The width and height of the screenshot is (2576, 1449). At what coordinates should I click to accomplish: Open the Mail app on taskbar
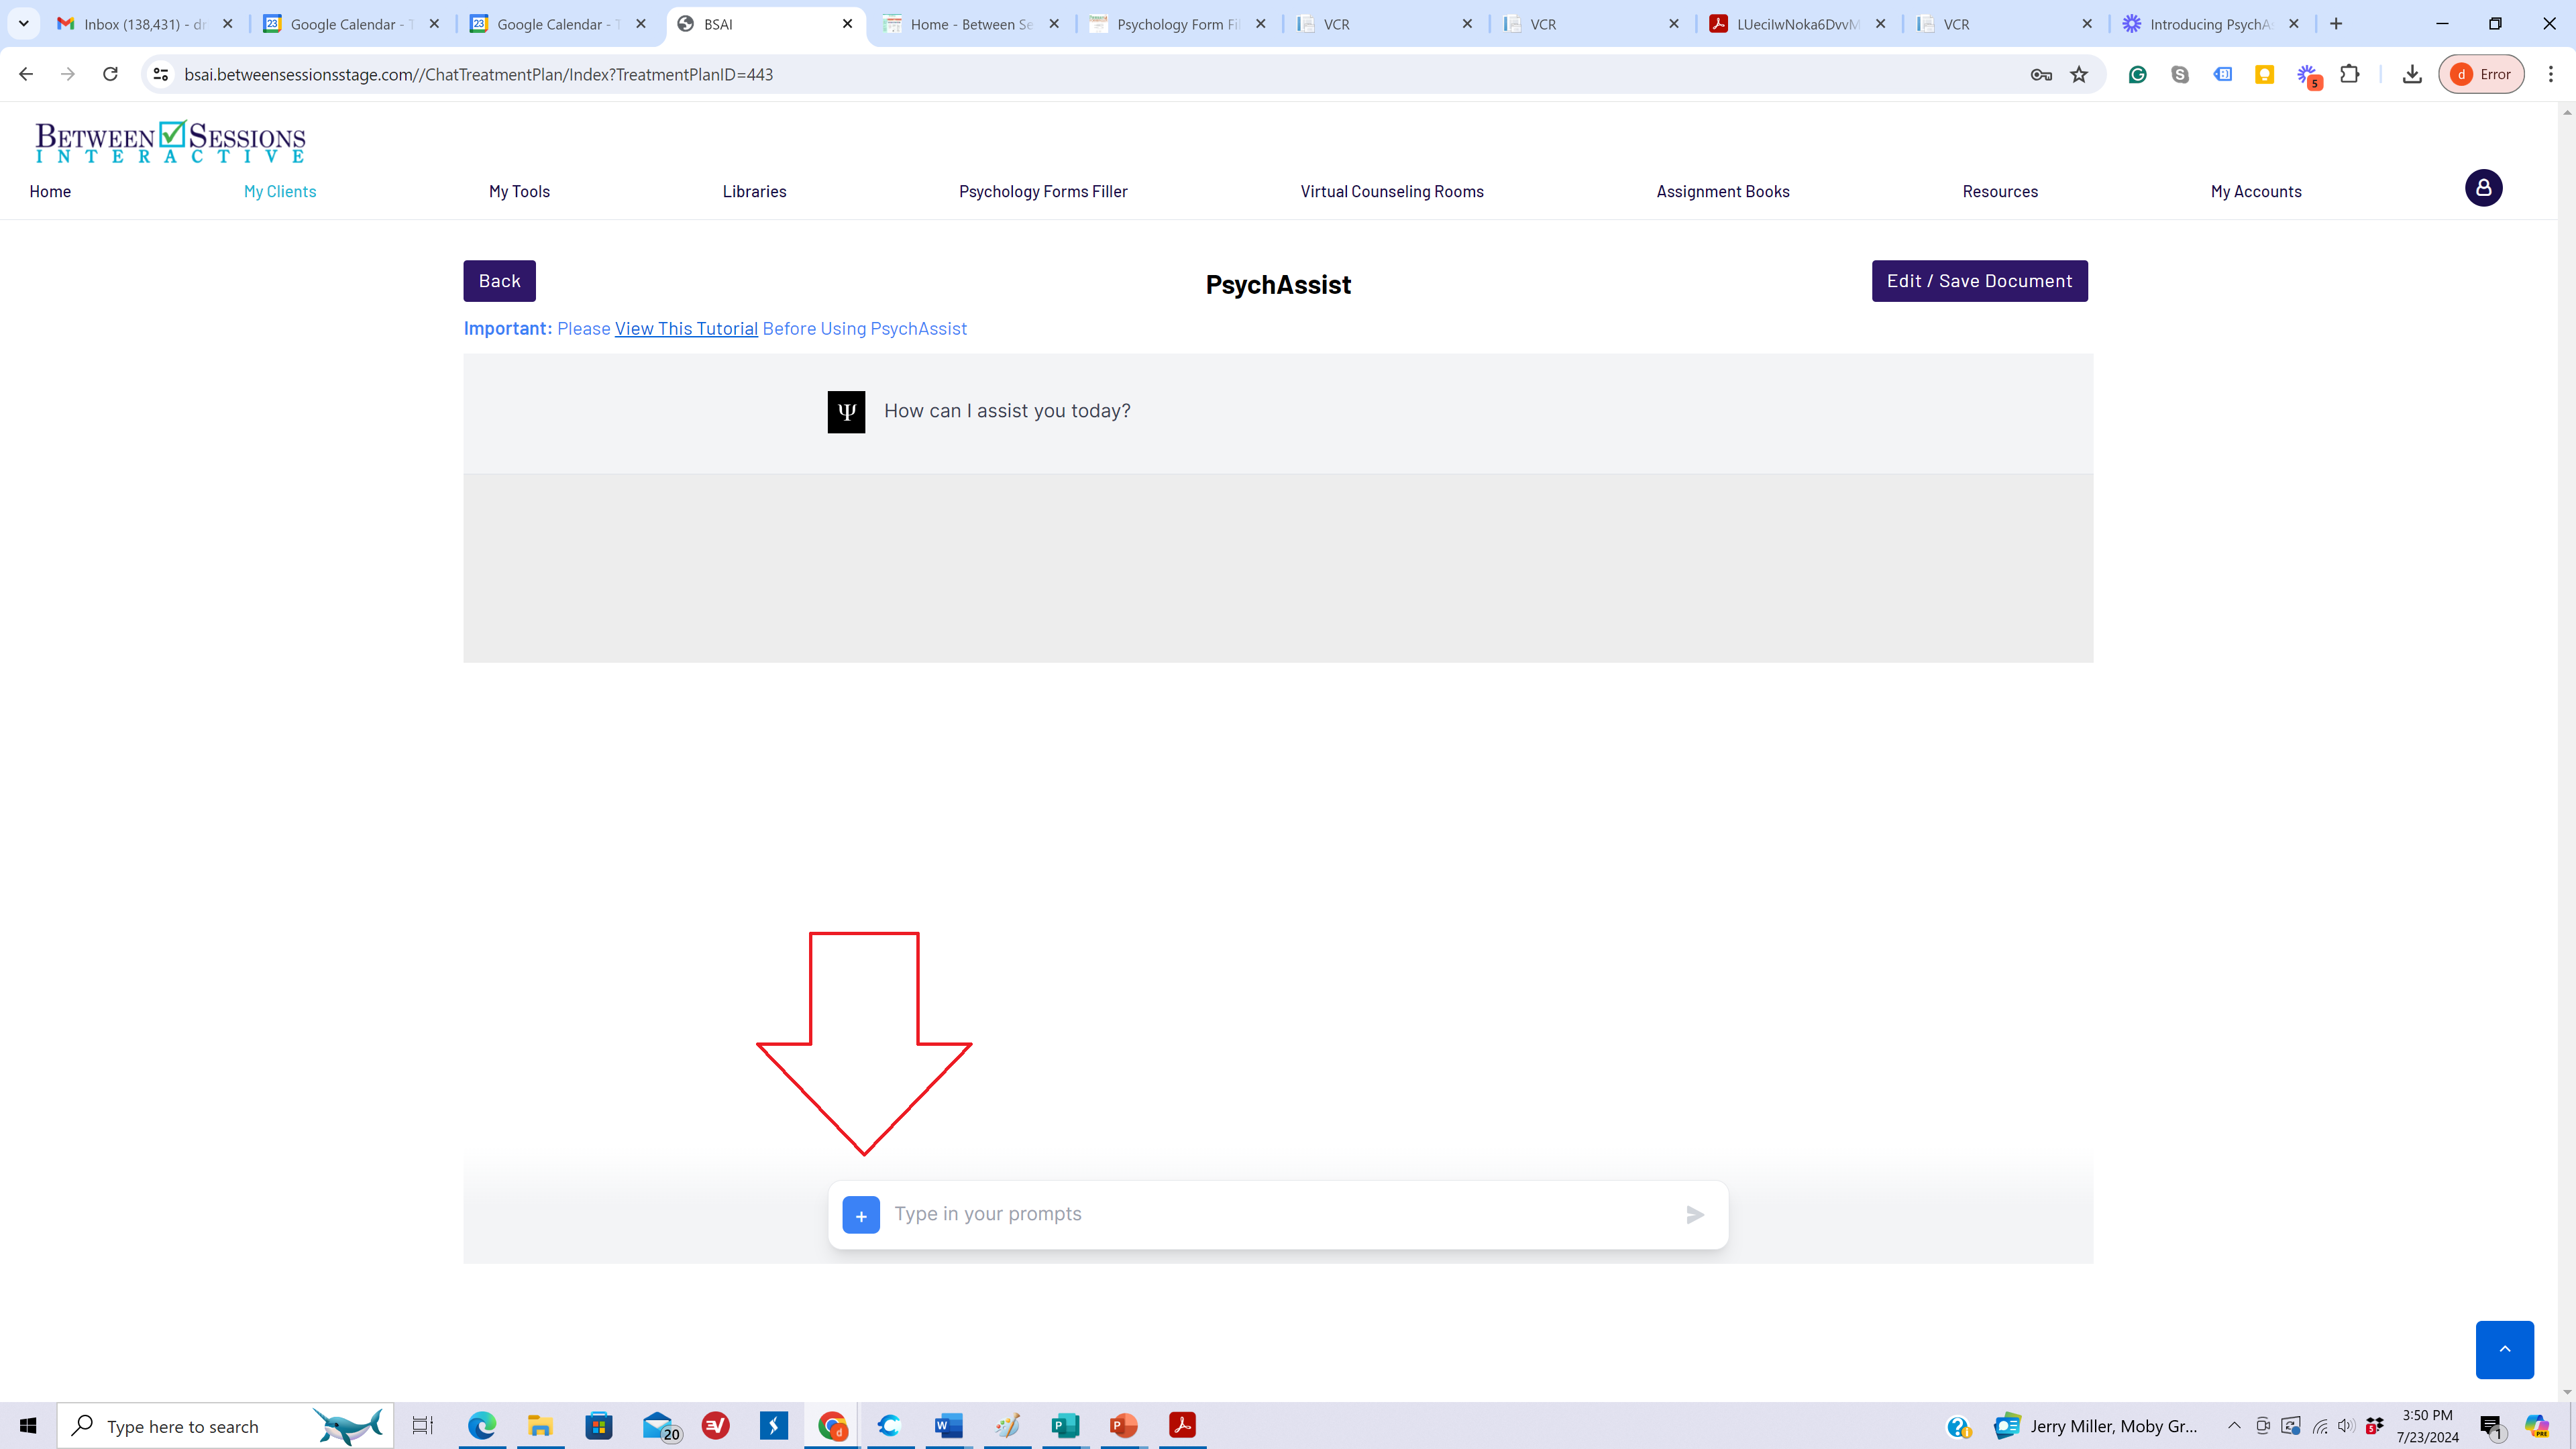[x=660, y=1426]
